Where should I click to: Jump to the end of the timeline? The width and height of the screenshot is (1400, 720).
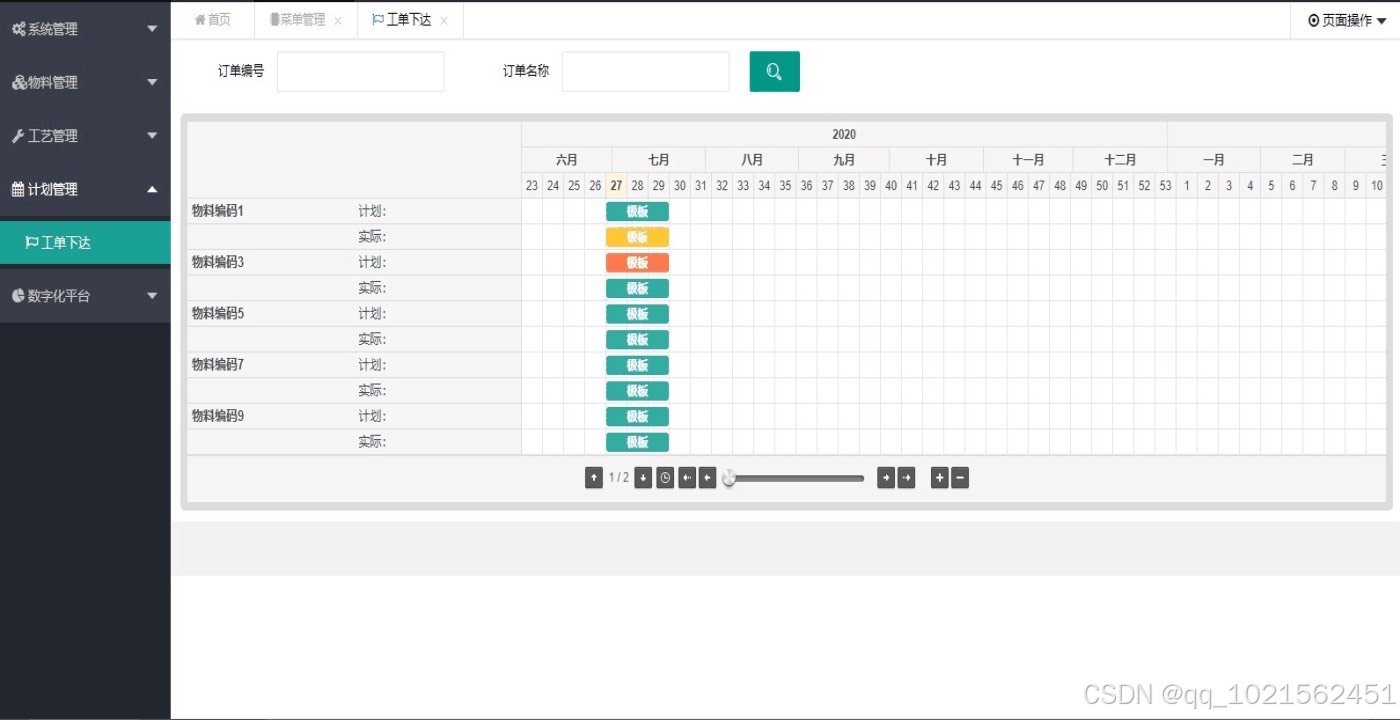(906, 478)
